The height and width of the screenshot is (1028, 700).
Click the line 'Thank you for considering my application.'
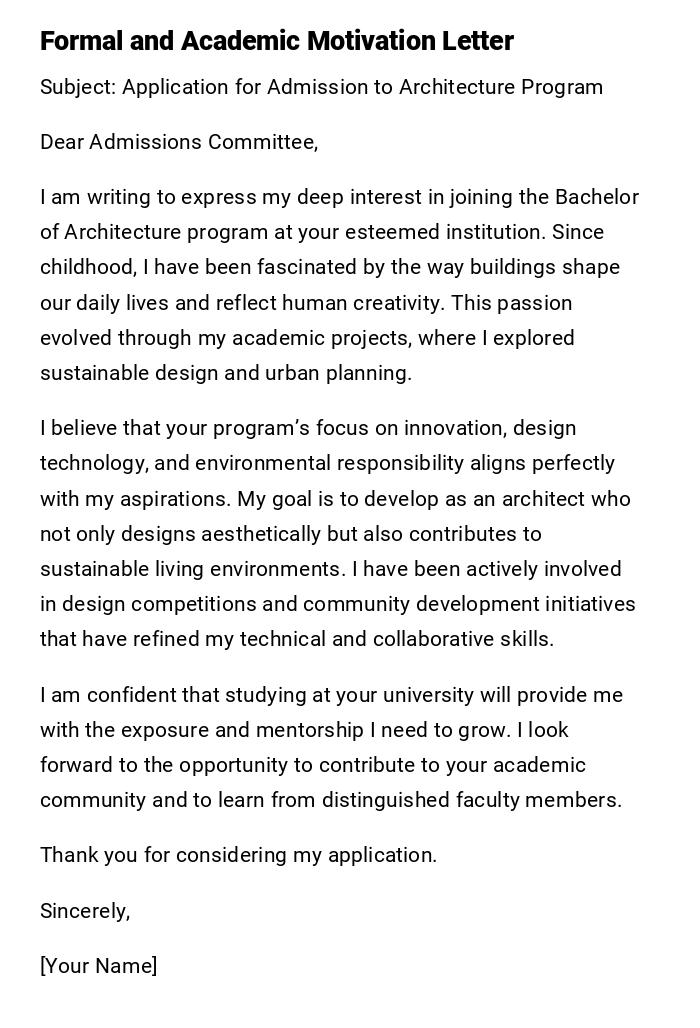point(238,855)
